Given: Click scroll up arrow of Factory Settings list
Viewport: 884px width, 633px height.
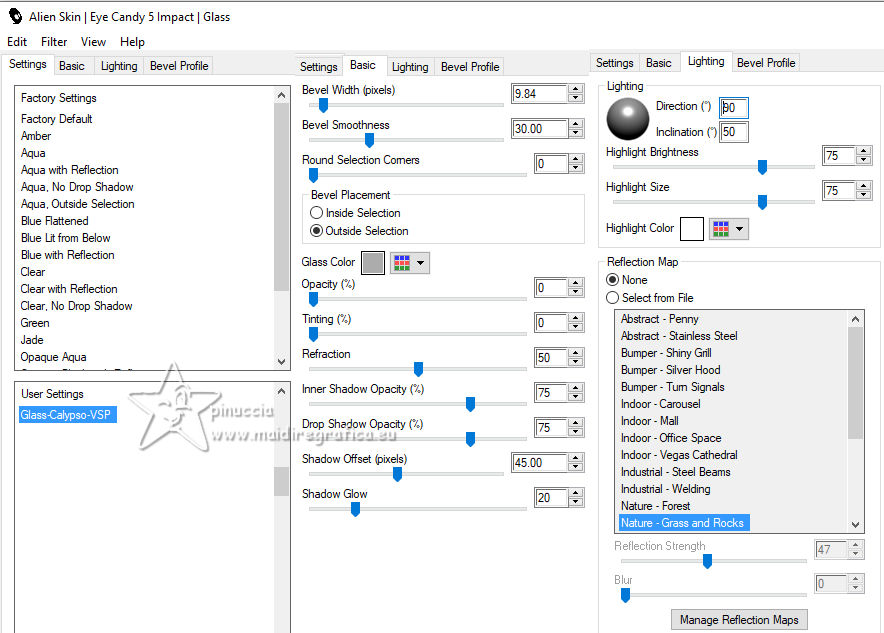Looking at the screenshot, I should (x=281, y=95).
